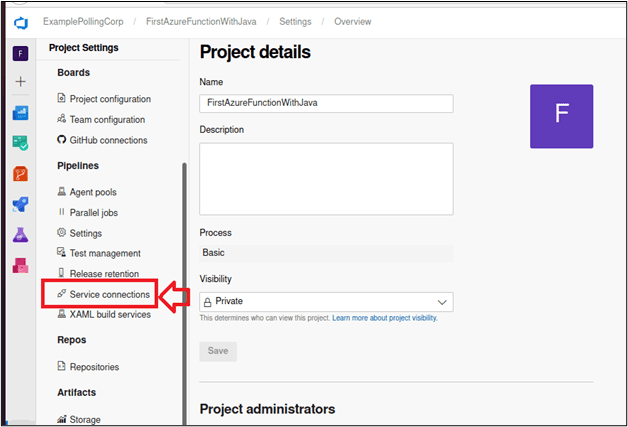
Task: Expand Visibility dropdown chevron arrow
Action: [442, 302]
